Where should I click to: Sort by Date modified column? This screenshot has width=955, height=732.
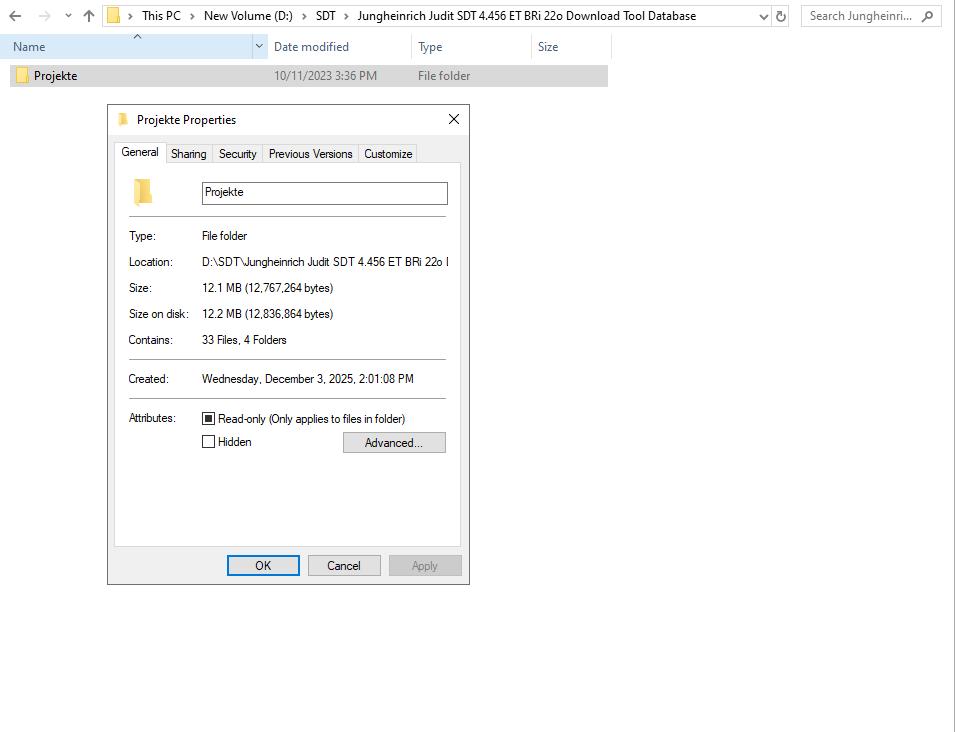(x=339, y=47)
